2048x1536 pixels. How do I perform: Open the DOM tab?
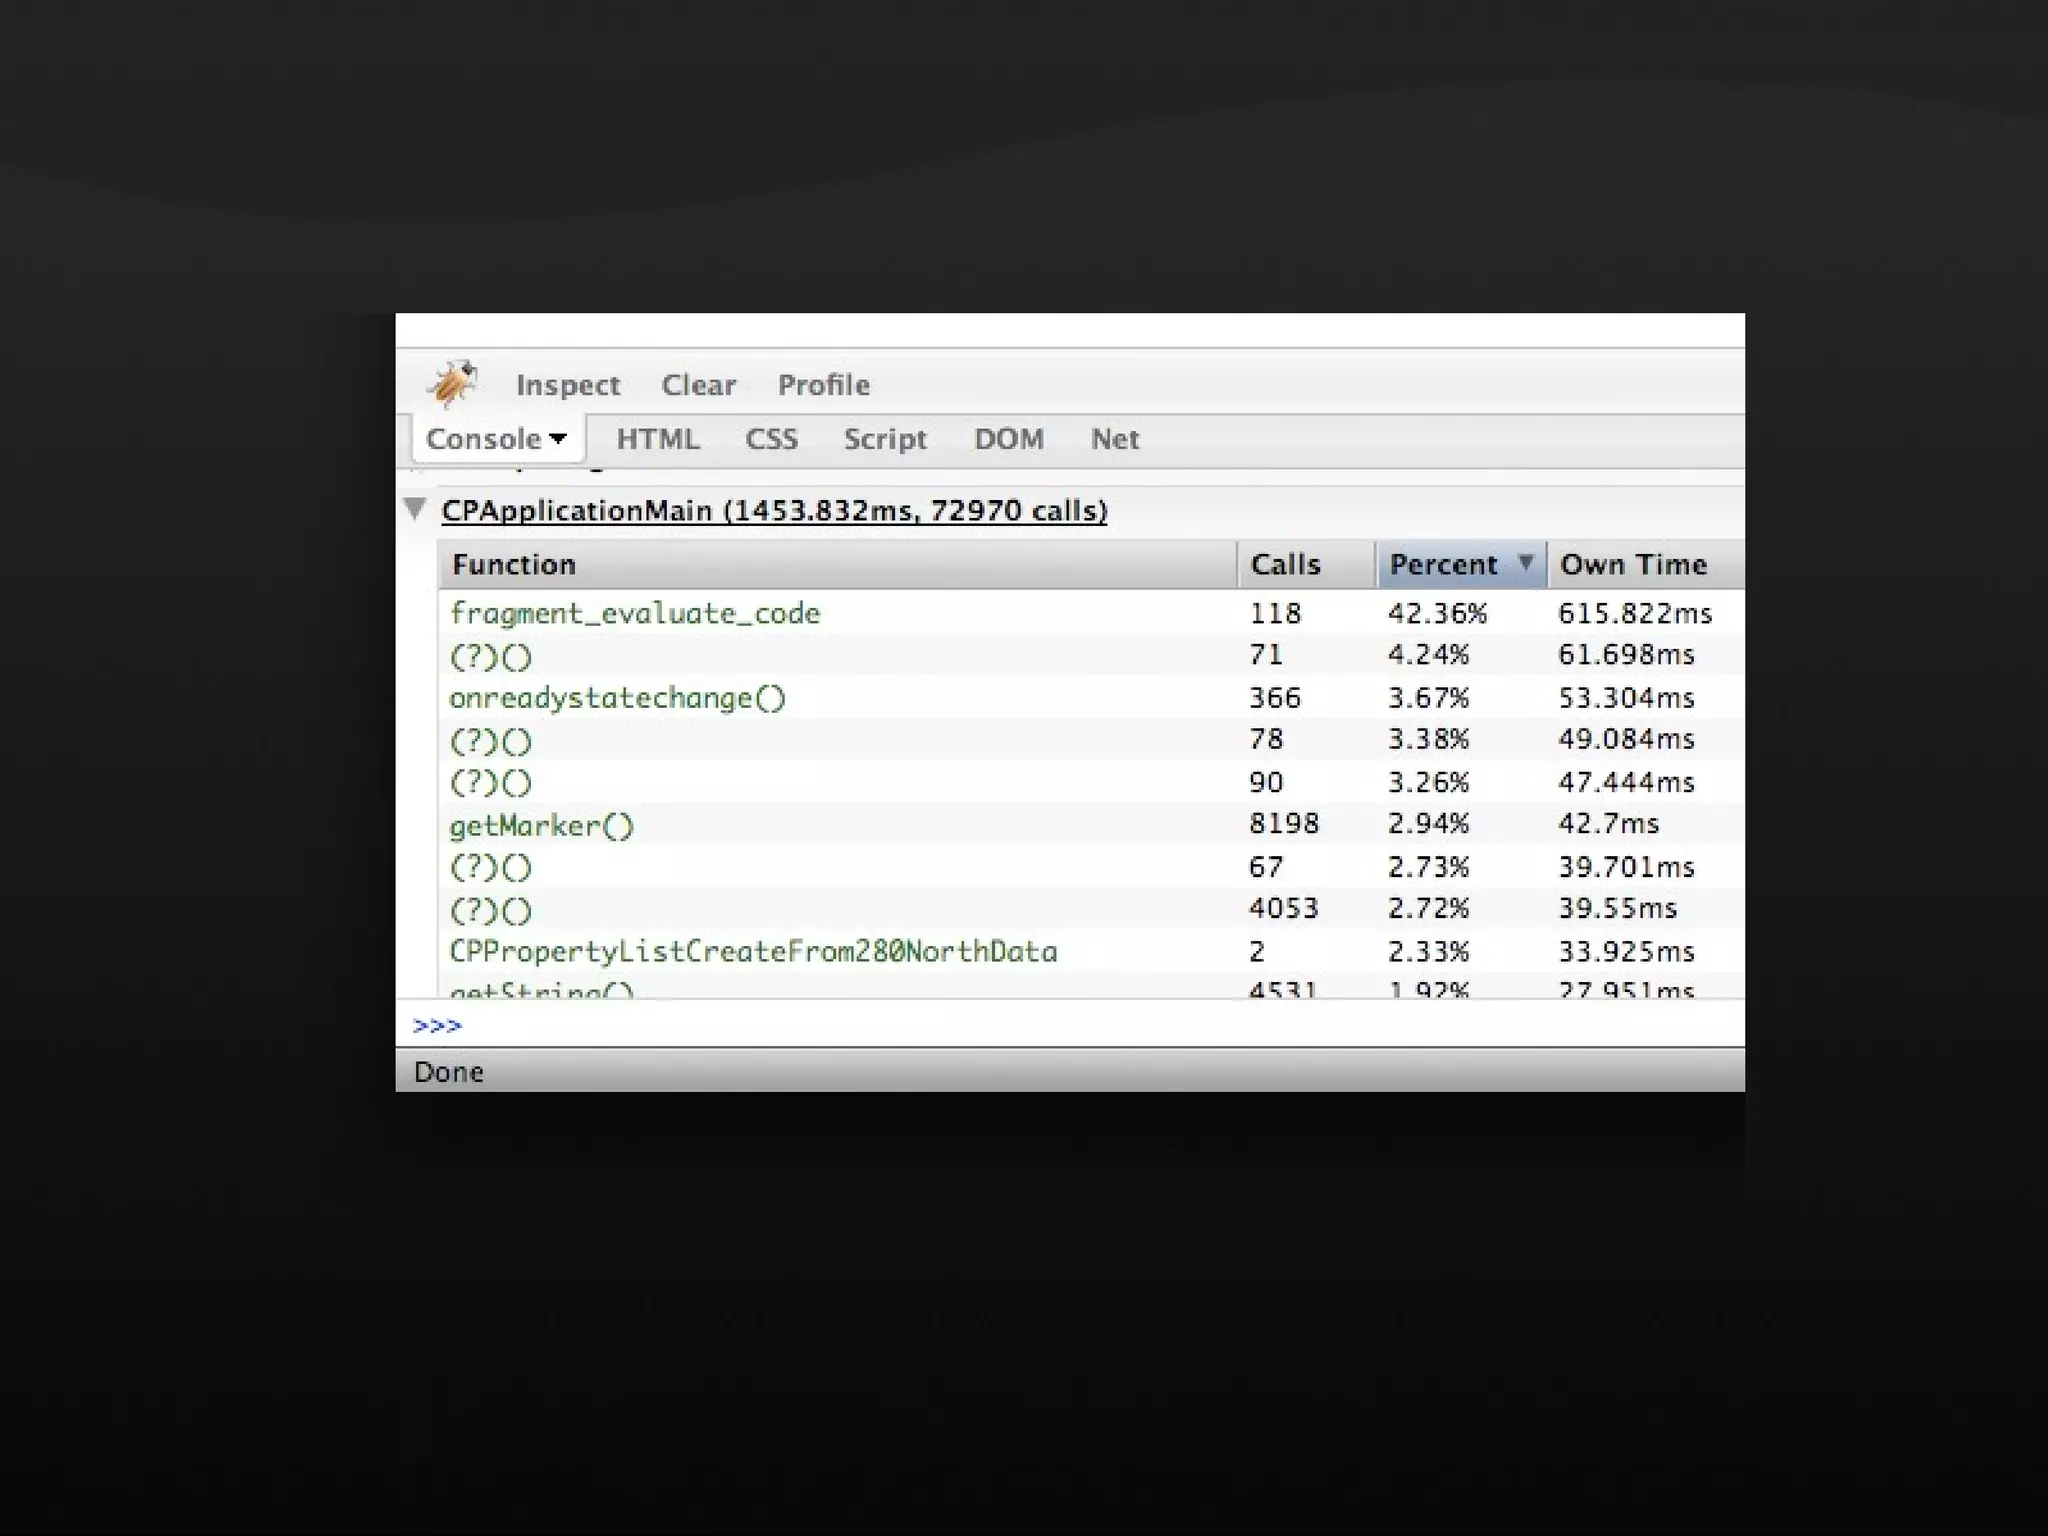pos(1008,439)
